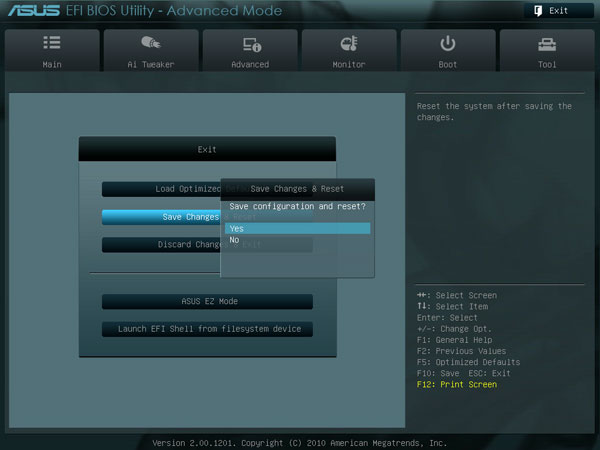Open the Tool tab
Image resolution: width=600 pixels, height=450 pixels.
547,50
